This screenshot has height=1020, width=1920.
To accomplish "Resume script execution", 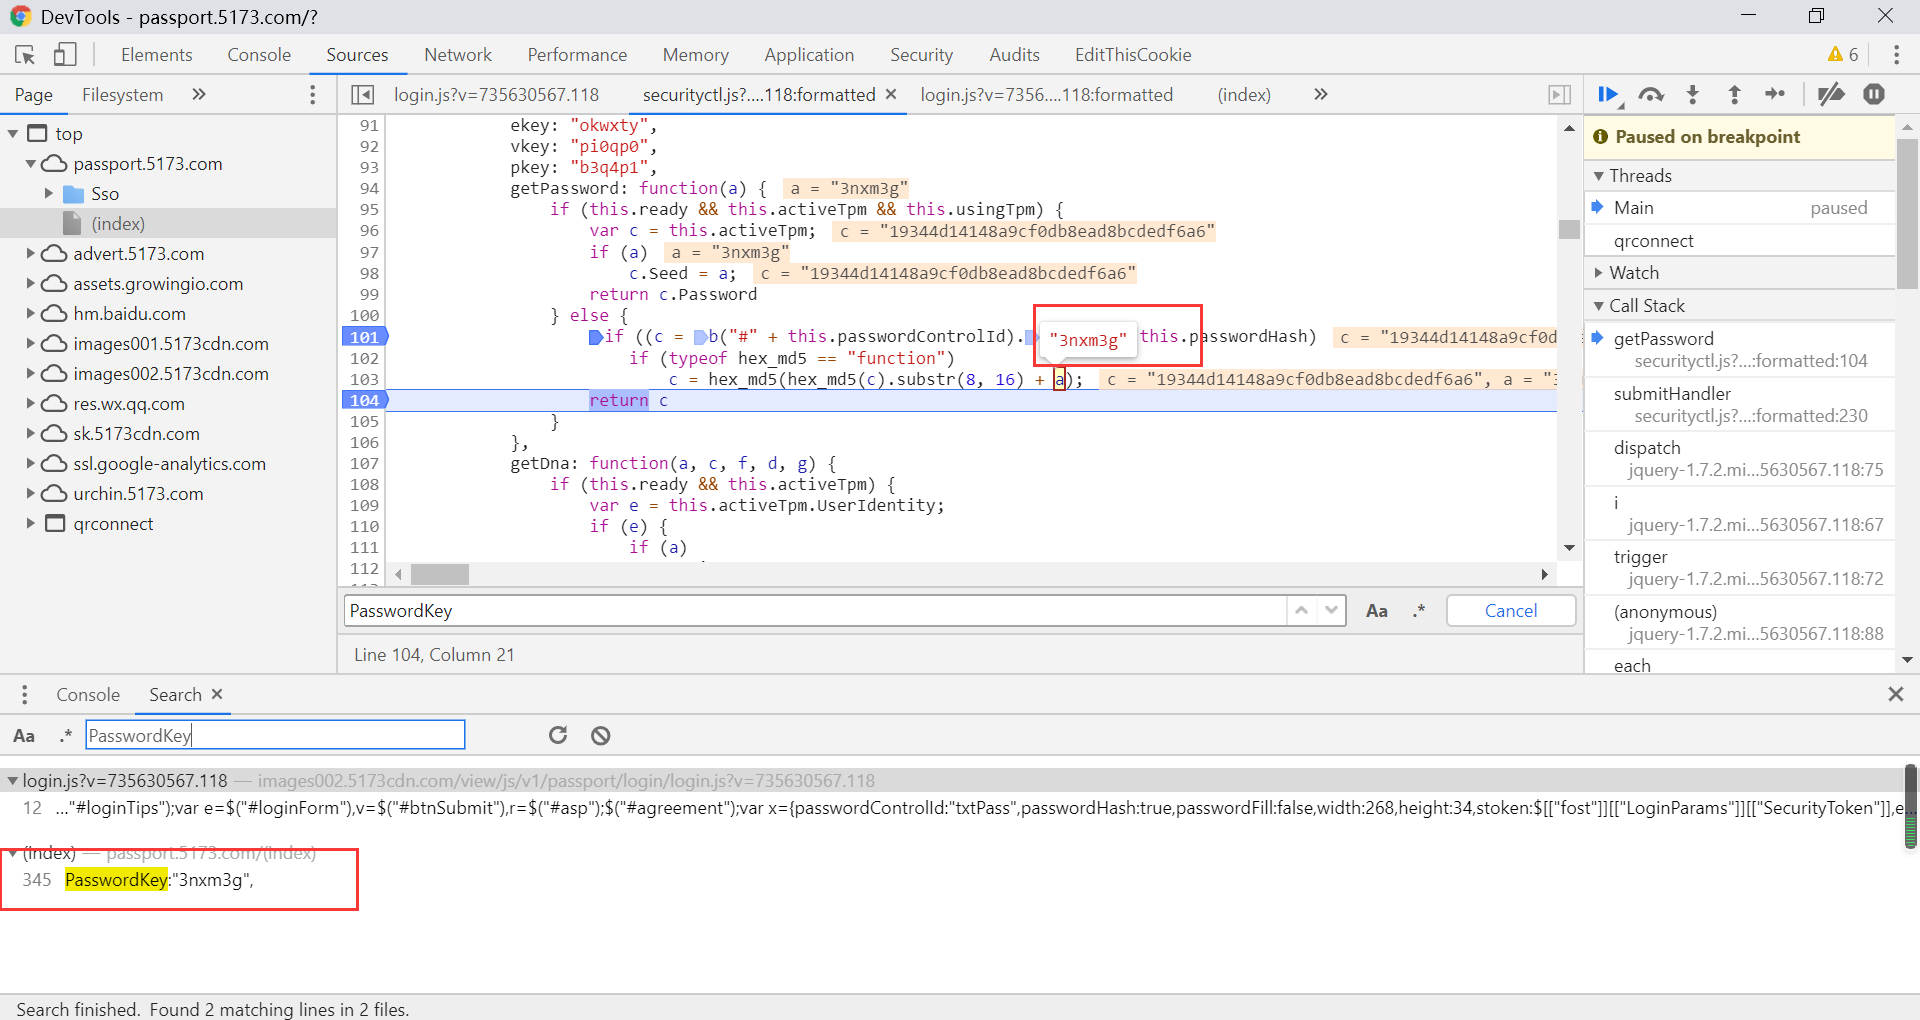I will tap(1609, 94).
